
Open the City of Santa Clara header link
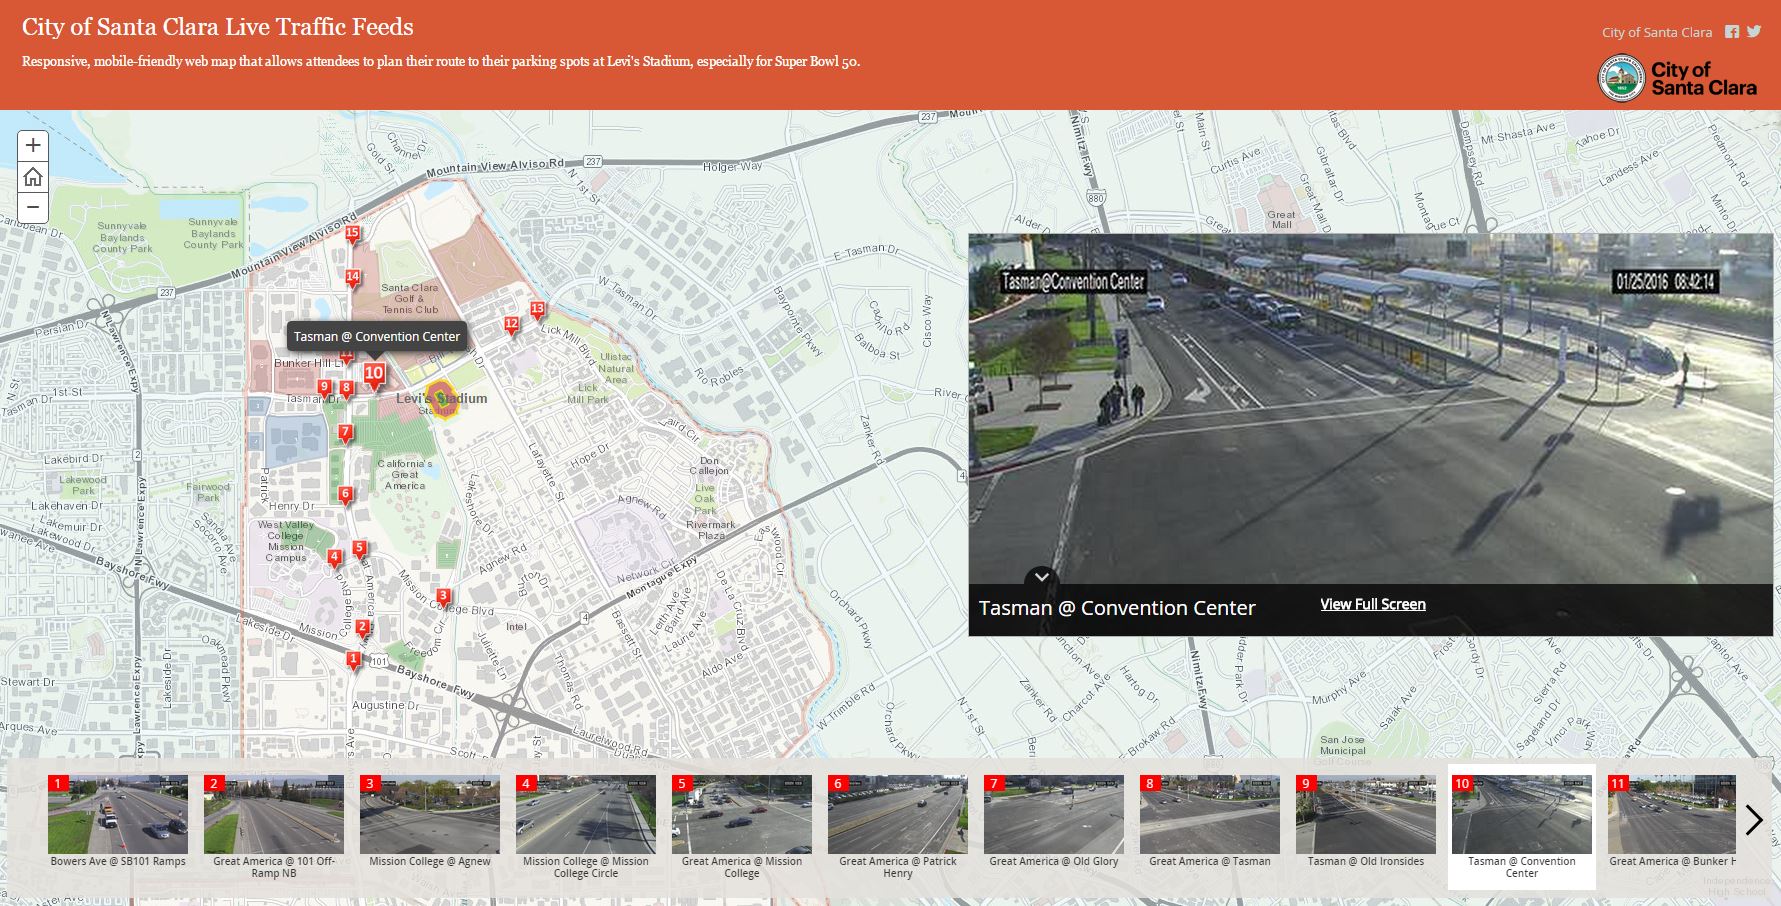pyautogui.click(x=1657, y=32)
